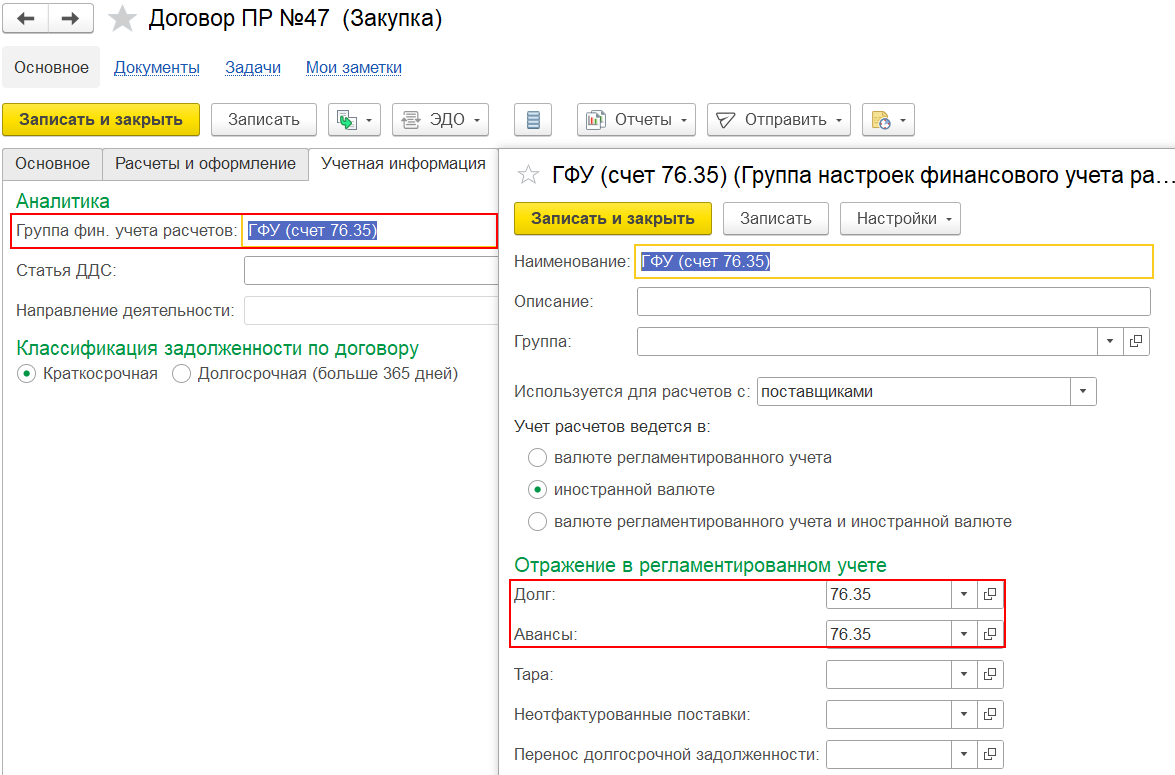Select валюте регламентированного учета radio option
The image size is (1175, 775).
(537, 458)
